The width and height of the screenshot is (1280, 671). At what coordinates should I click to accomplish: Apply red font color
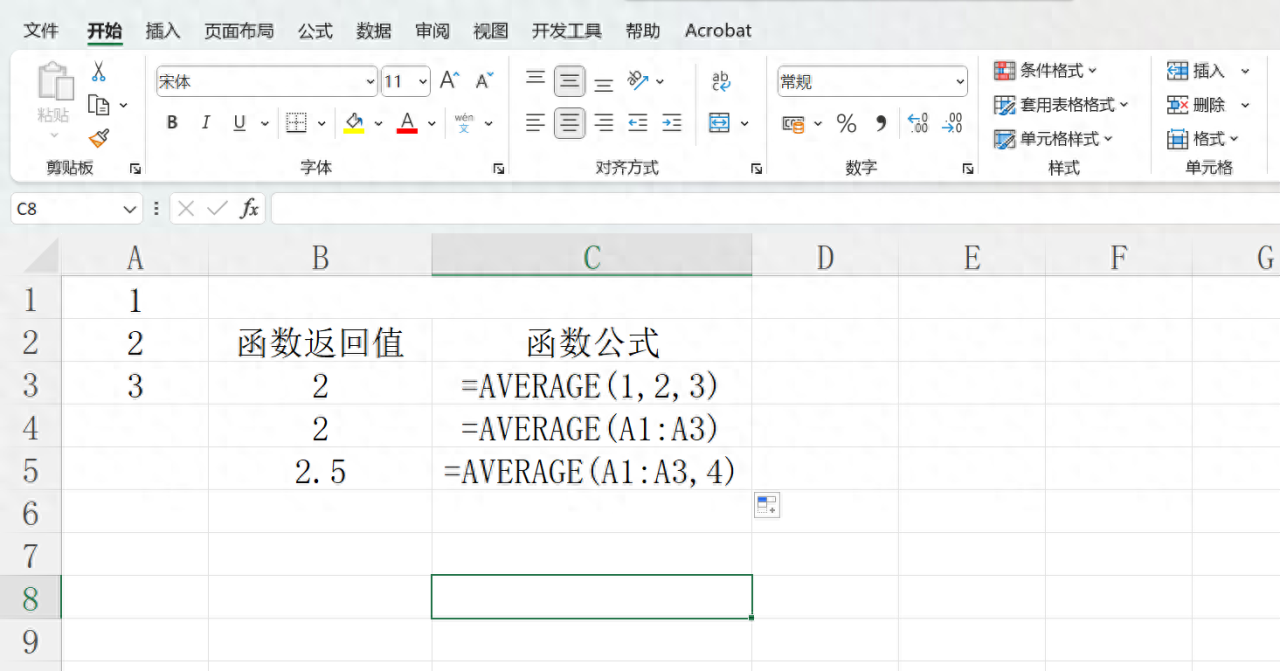pyautogui.click(x=407, y=123)
